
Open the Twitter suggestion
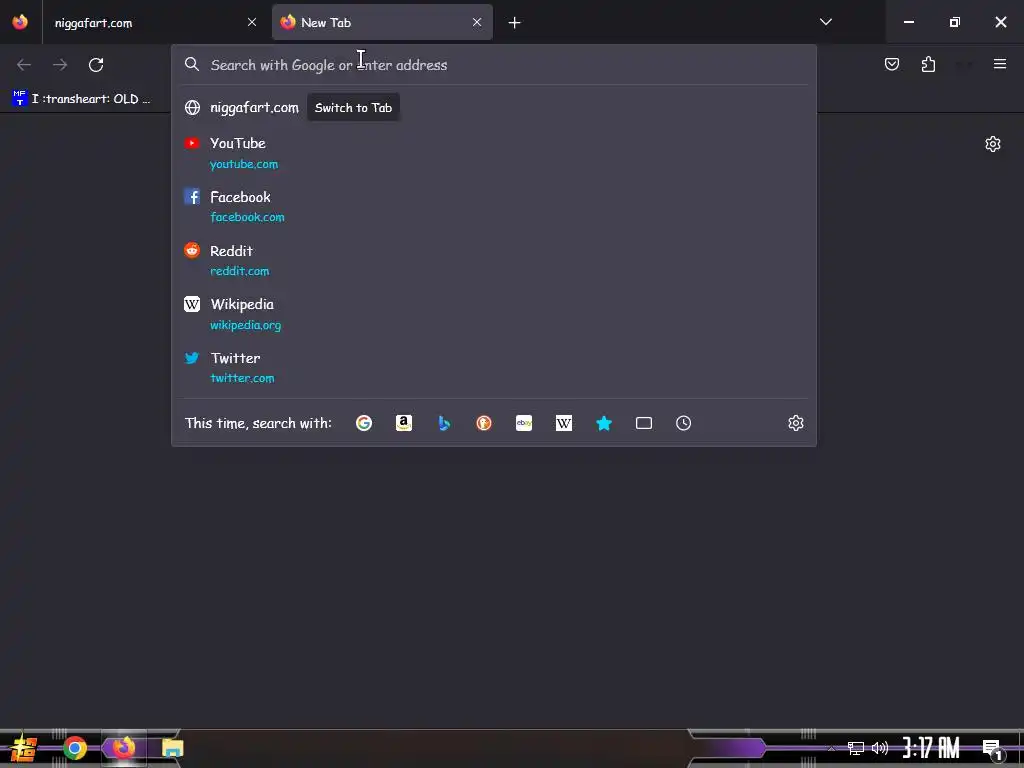click(x=494, y=367)
